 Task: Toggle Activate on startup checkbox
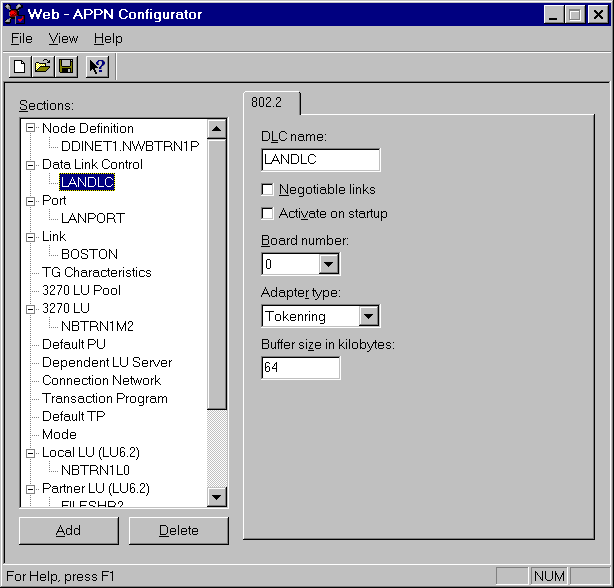pos(267,213)
